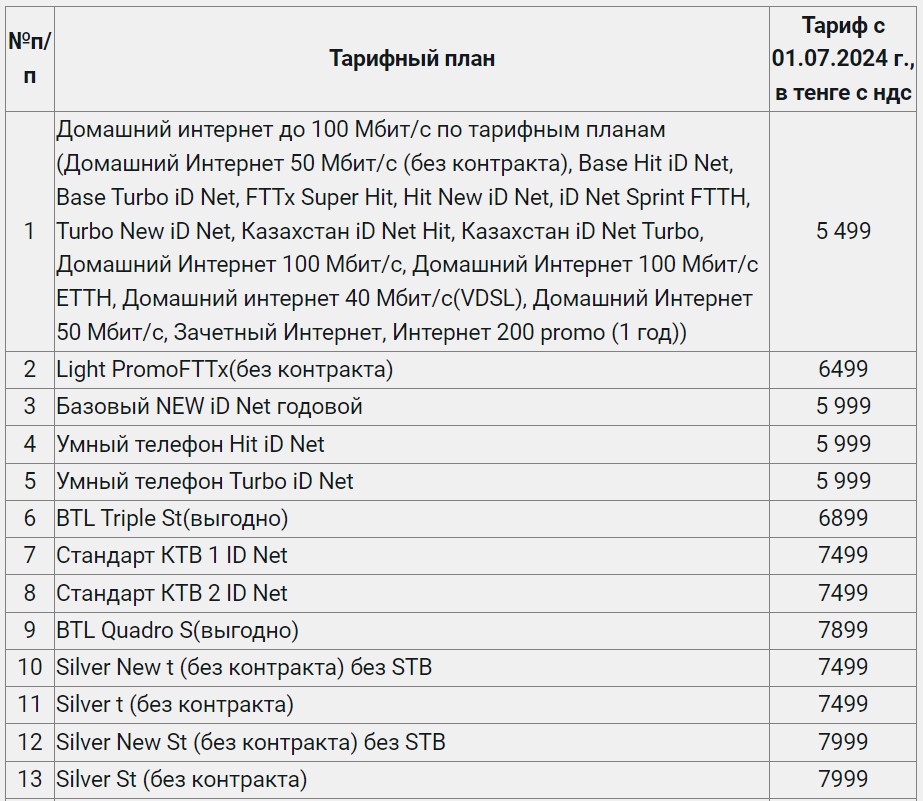Click the long 'Домашний интернет до 100 Мбит/с' description
Image resolution: width=923 pixels, height=801 pixels.
407,231
